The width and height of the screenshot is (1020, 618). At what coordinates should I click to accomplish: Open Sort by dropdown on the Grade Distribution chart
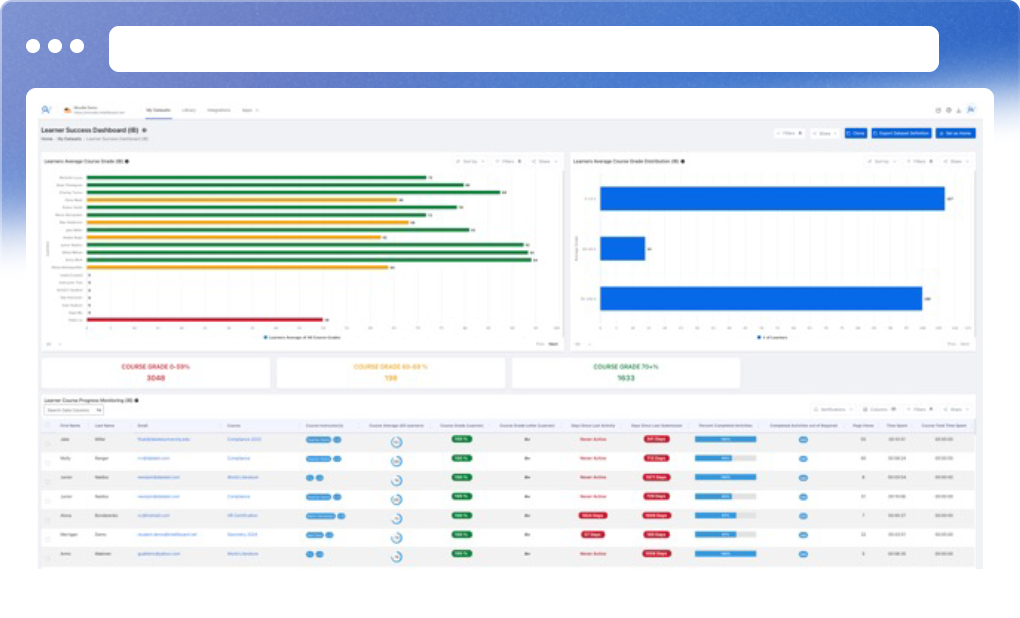pos(882,161)
